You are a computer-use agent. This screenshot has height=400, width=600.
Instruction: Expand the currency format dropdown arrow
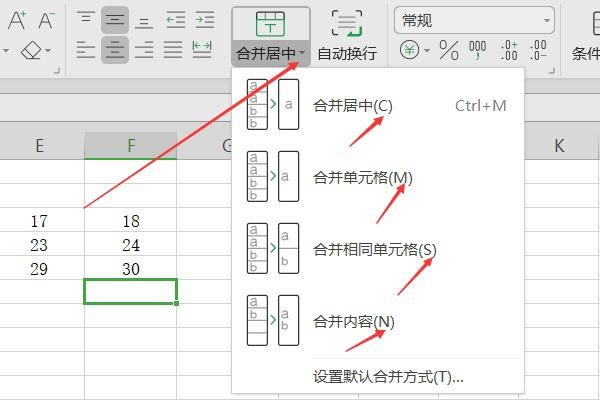[426, 50]
